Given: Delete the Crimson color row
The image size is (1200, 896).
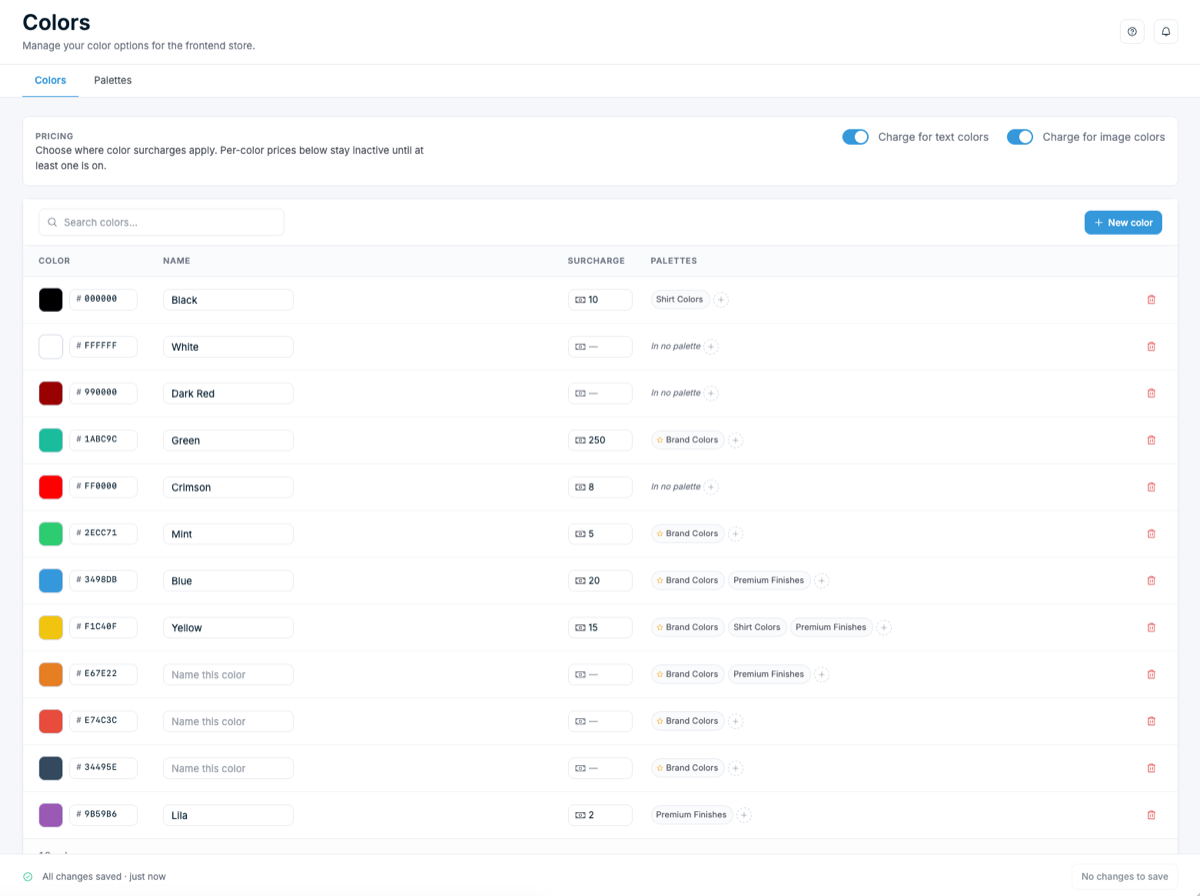Looking at the screenshot, I should pyautogui.click(x=1151, y=487).
